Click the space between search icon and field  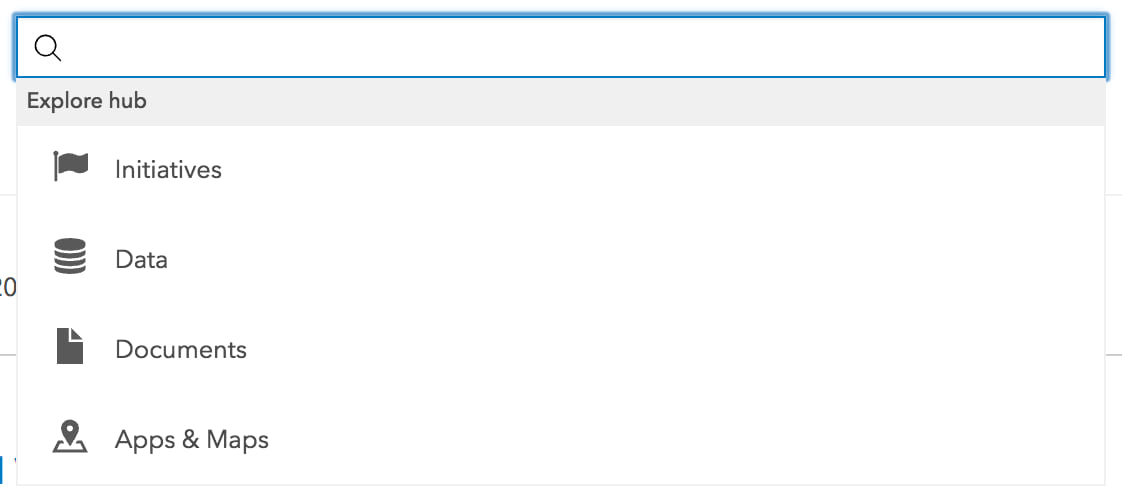click(x=72, y=48)
